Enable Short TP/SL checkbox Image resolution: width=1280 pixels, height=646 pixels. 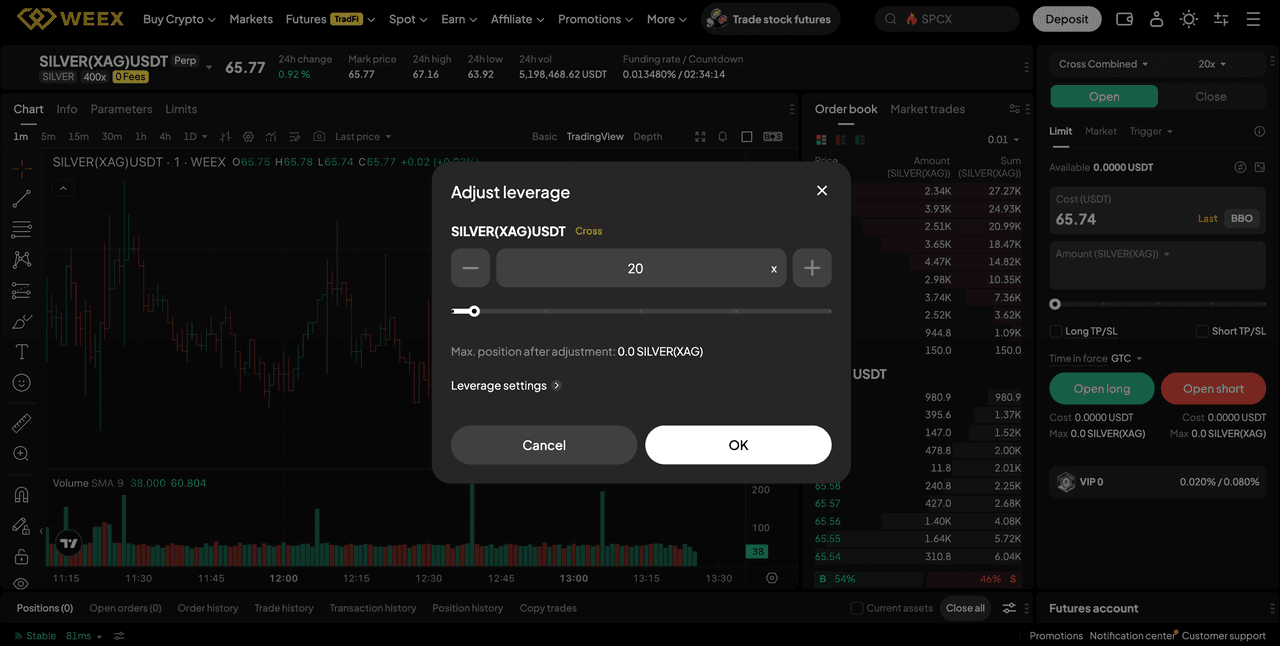(1202, 331)
